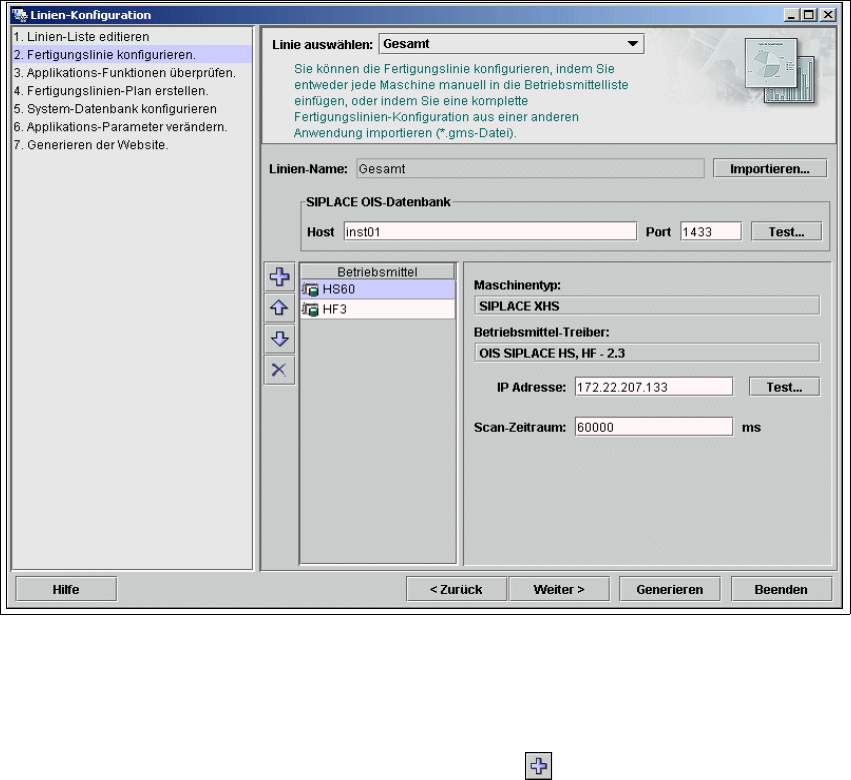Click the Scan-Zeitraum input field
Screen dimensions: 851x780
(653, 427)
